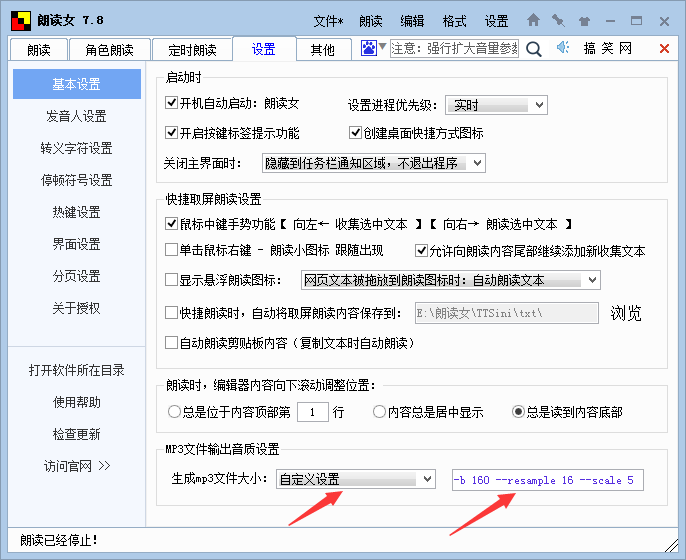Open the 生成mp3文件大小 dropdown
686x560 pixels.
(x=356, y=479)
